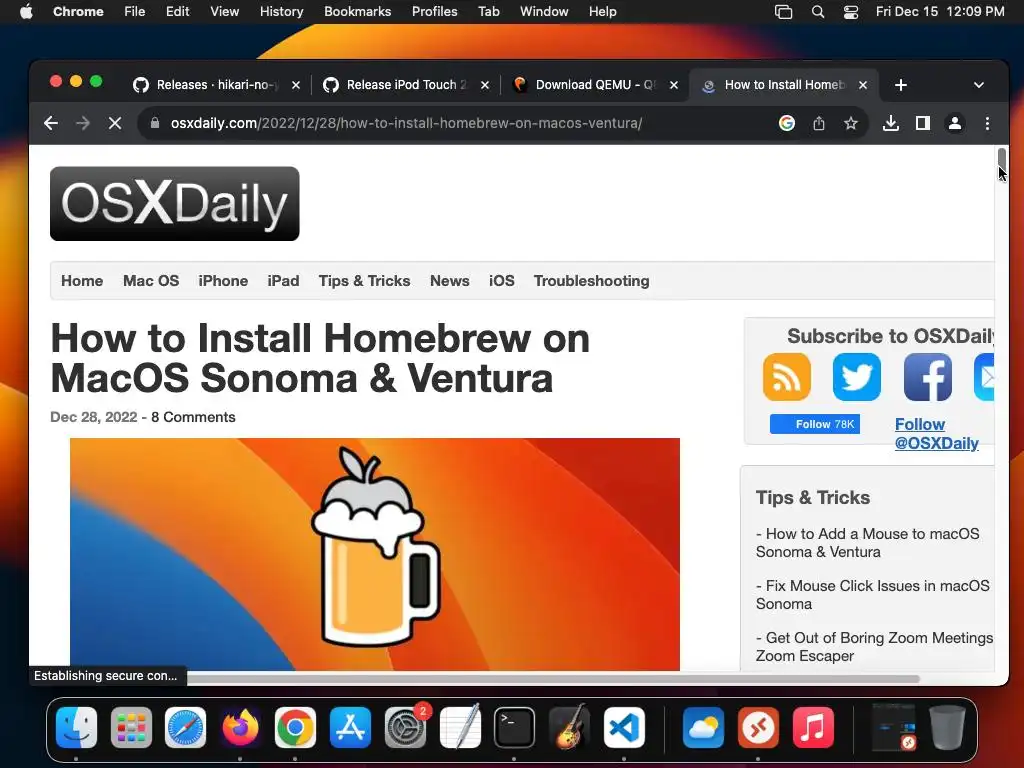The width and height of the screenshot is (1024, 768).
Task: Open the Profiles menu
Action: click(x=434, y=12)
